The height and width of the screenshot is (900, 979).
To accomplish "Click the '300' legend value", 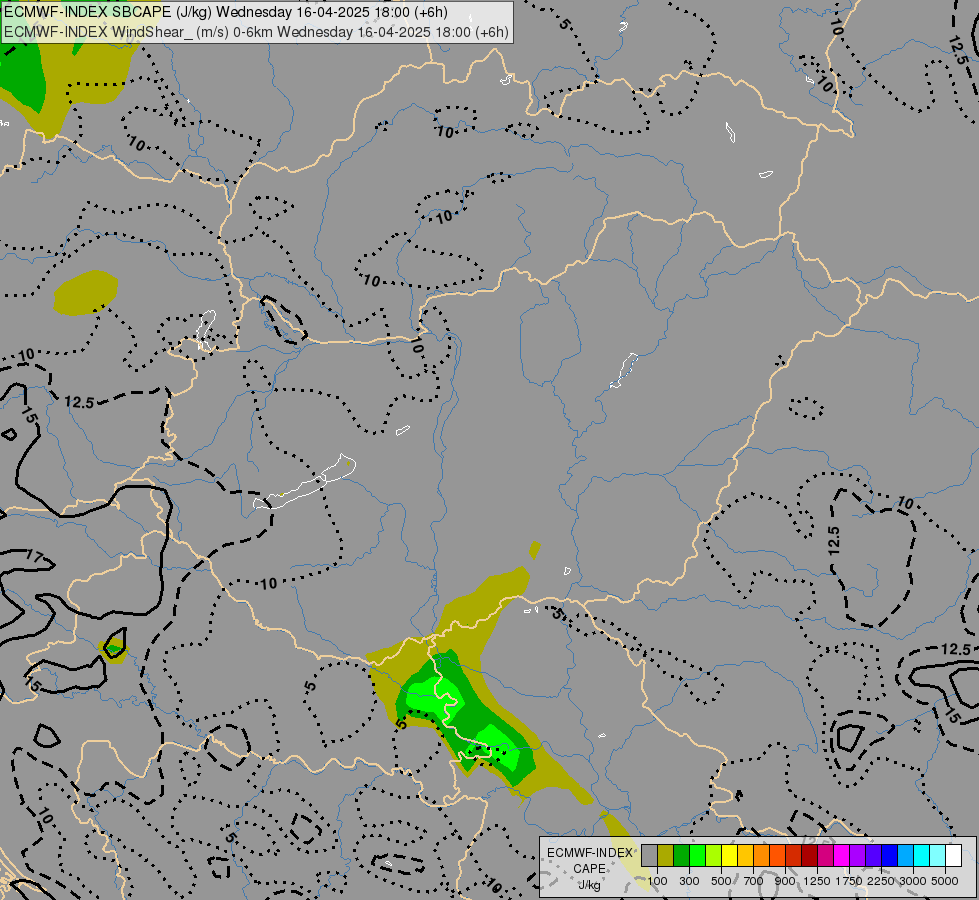I will coord(689,881).
